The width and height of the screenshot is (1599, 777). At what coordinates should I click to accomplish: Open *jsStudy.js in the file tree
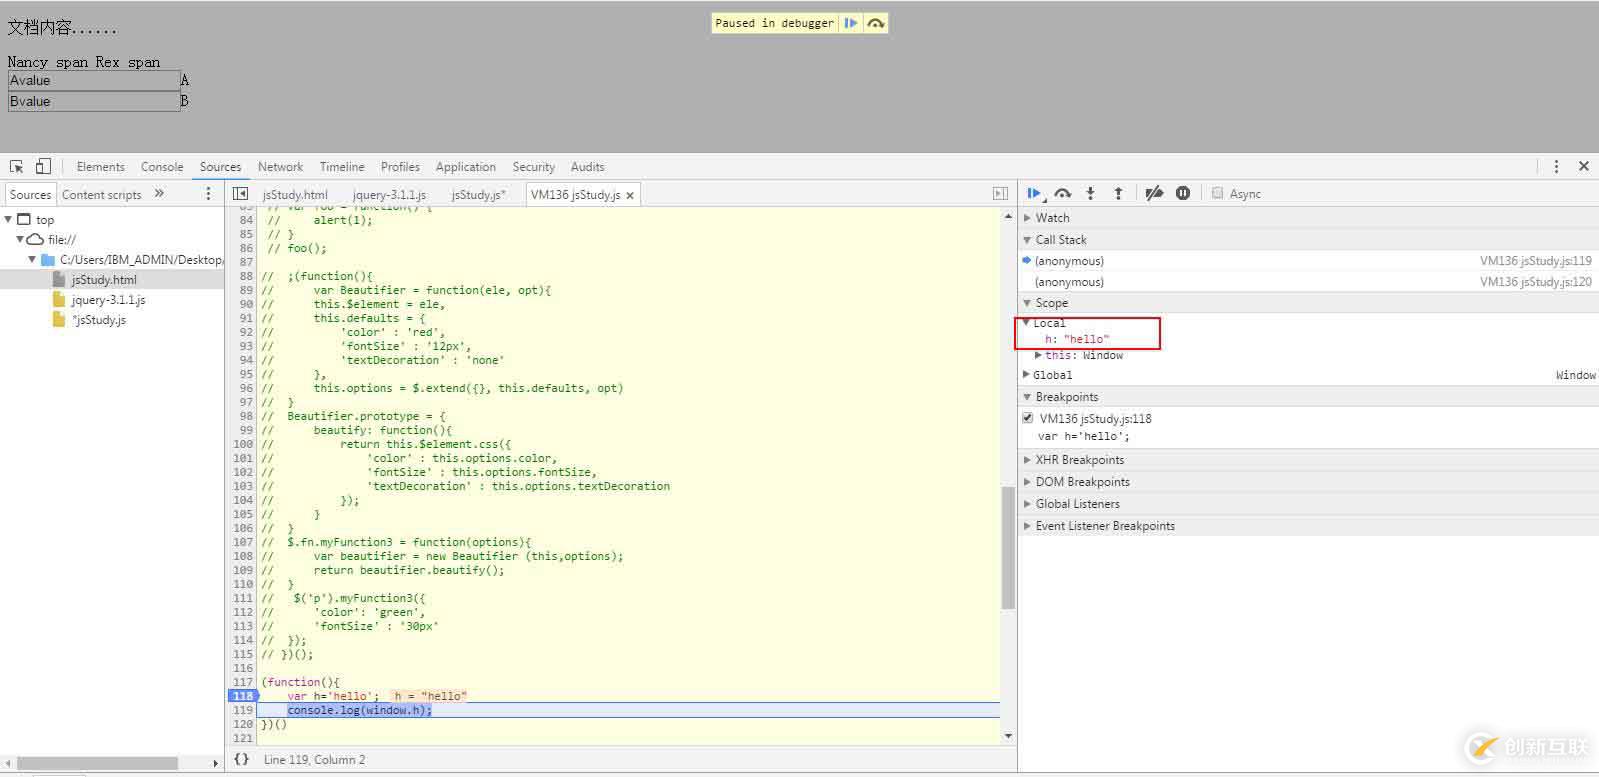click(x=99, y=320)
